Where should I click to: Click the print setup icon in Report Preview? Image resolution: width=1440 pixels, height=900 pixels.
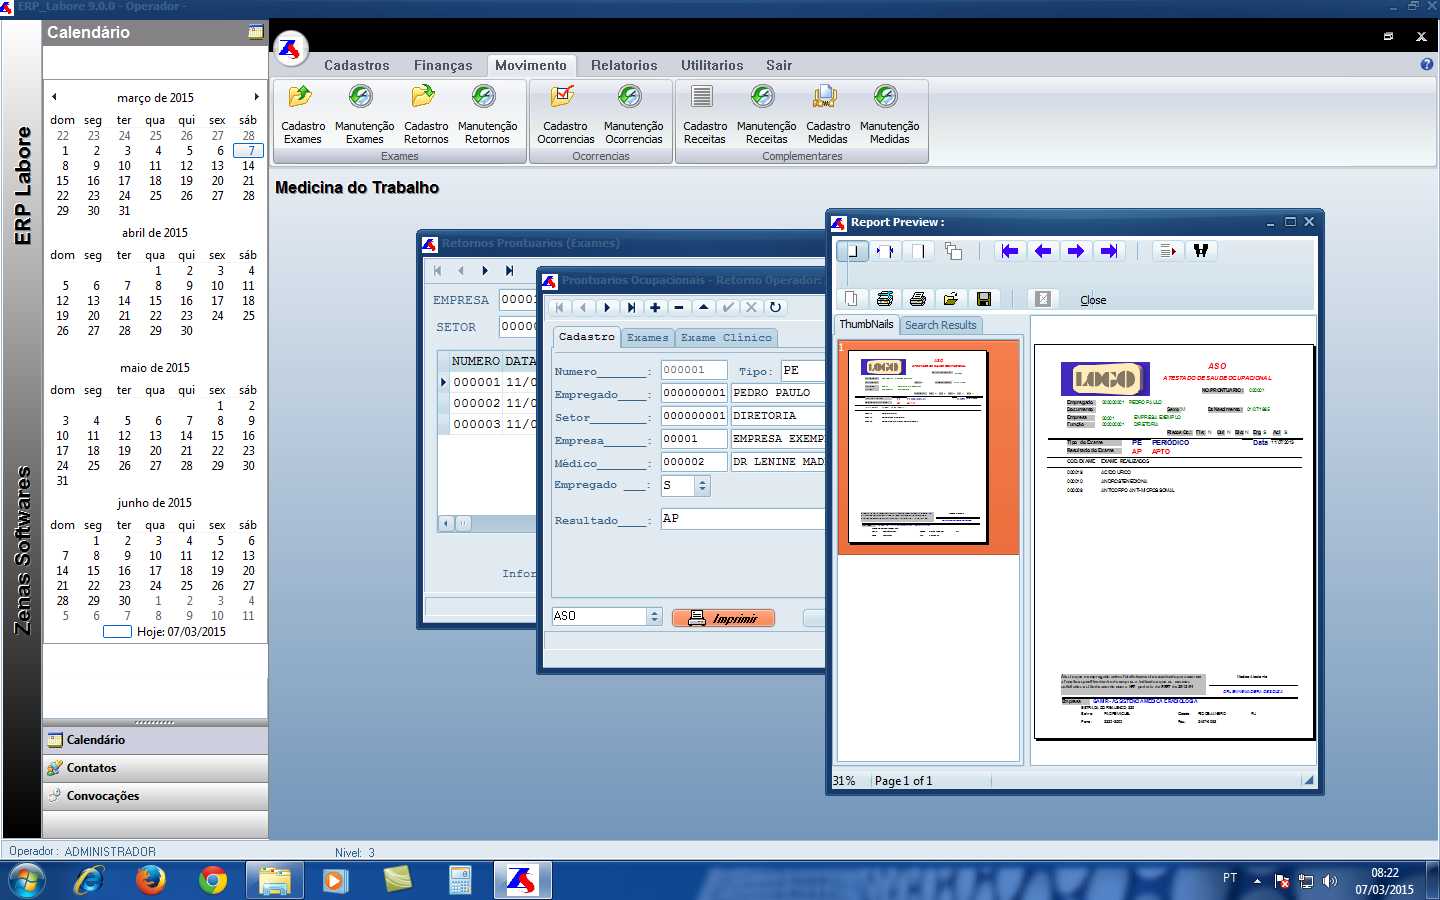(x=884, y=298)
